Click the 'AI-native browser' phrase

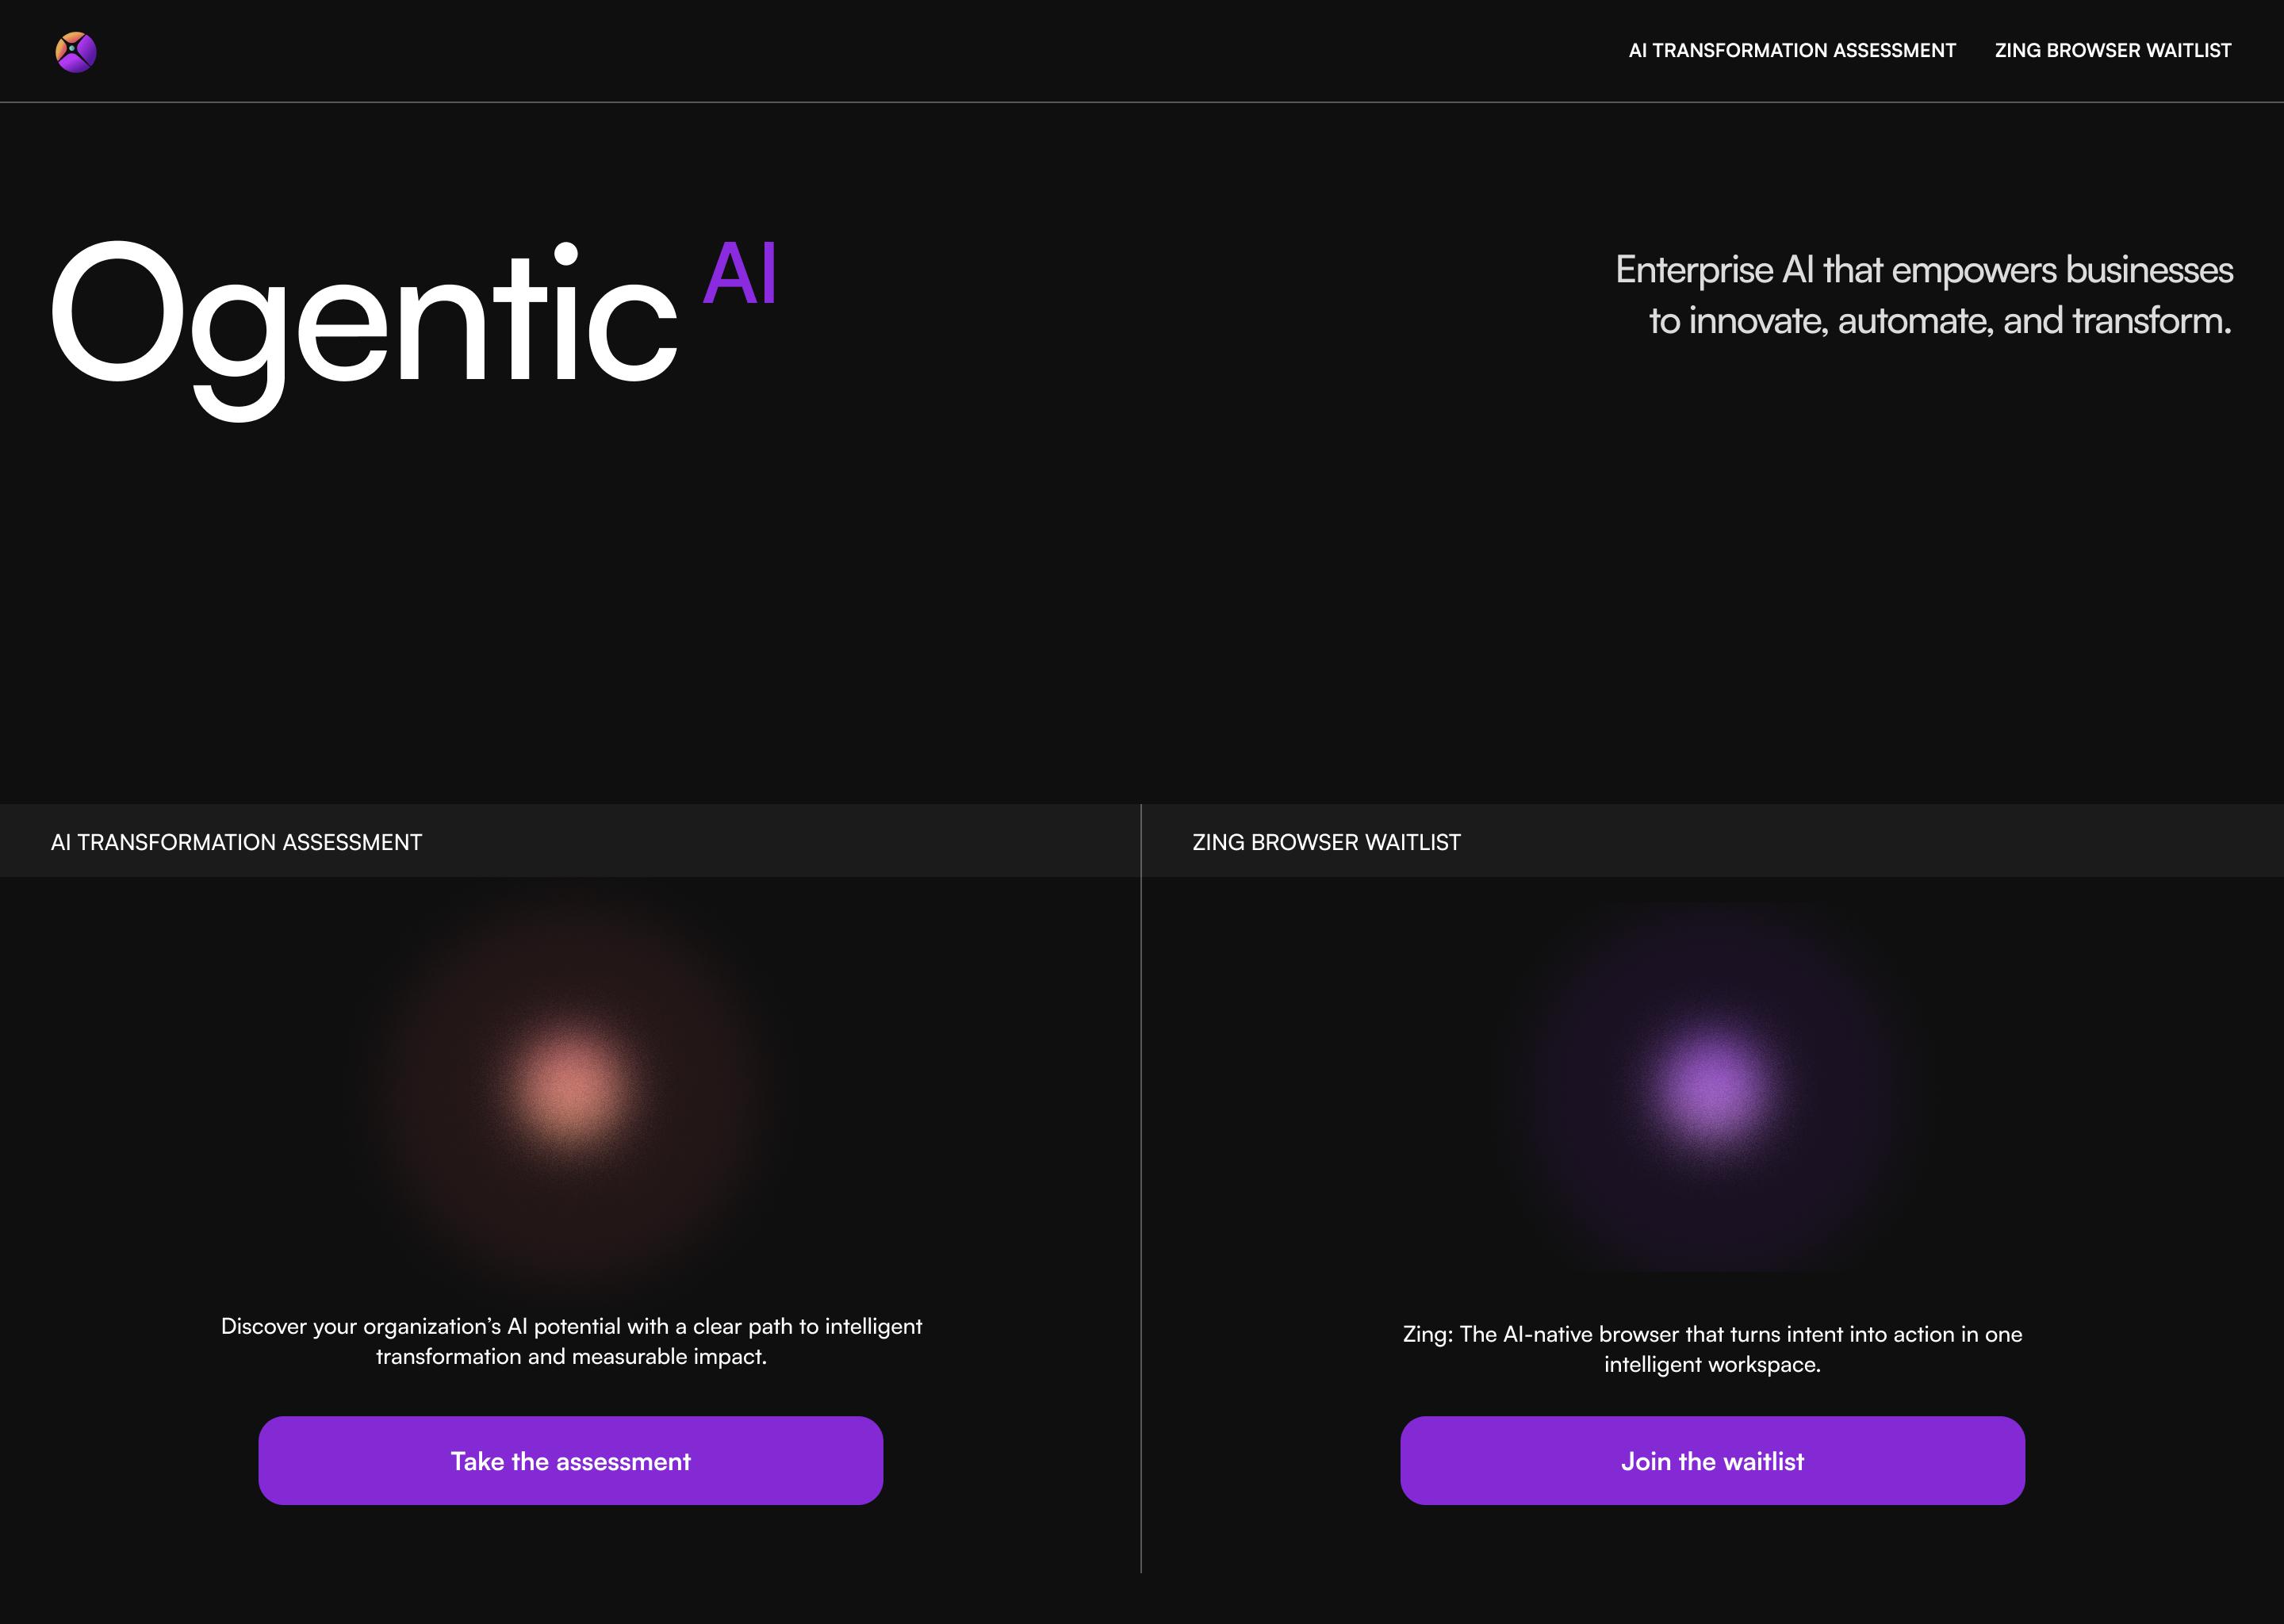click(1586, 1334)
